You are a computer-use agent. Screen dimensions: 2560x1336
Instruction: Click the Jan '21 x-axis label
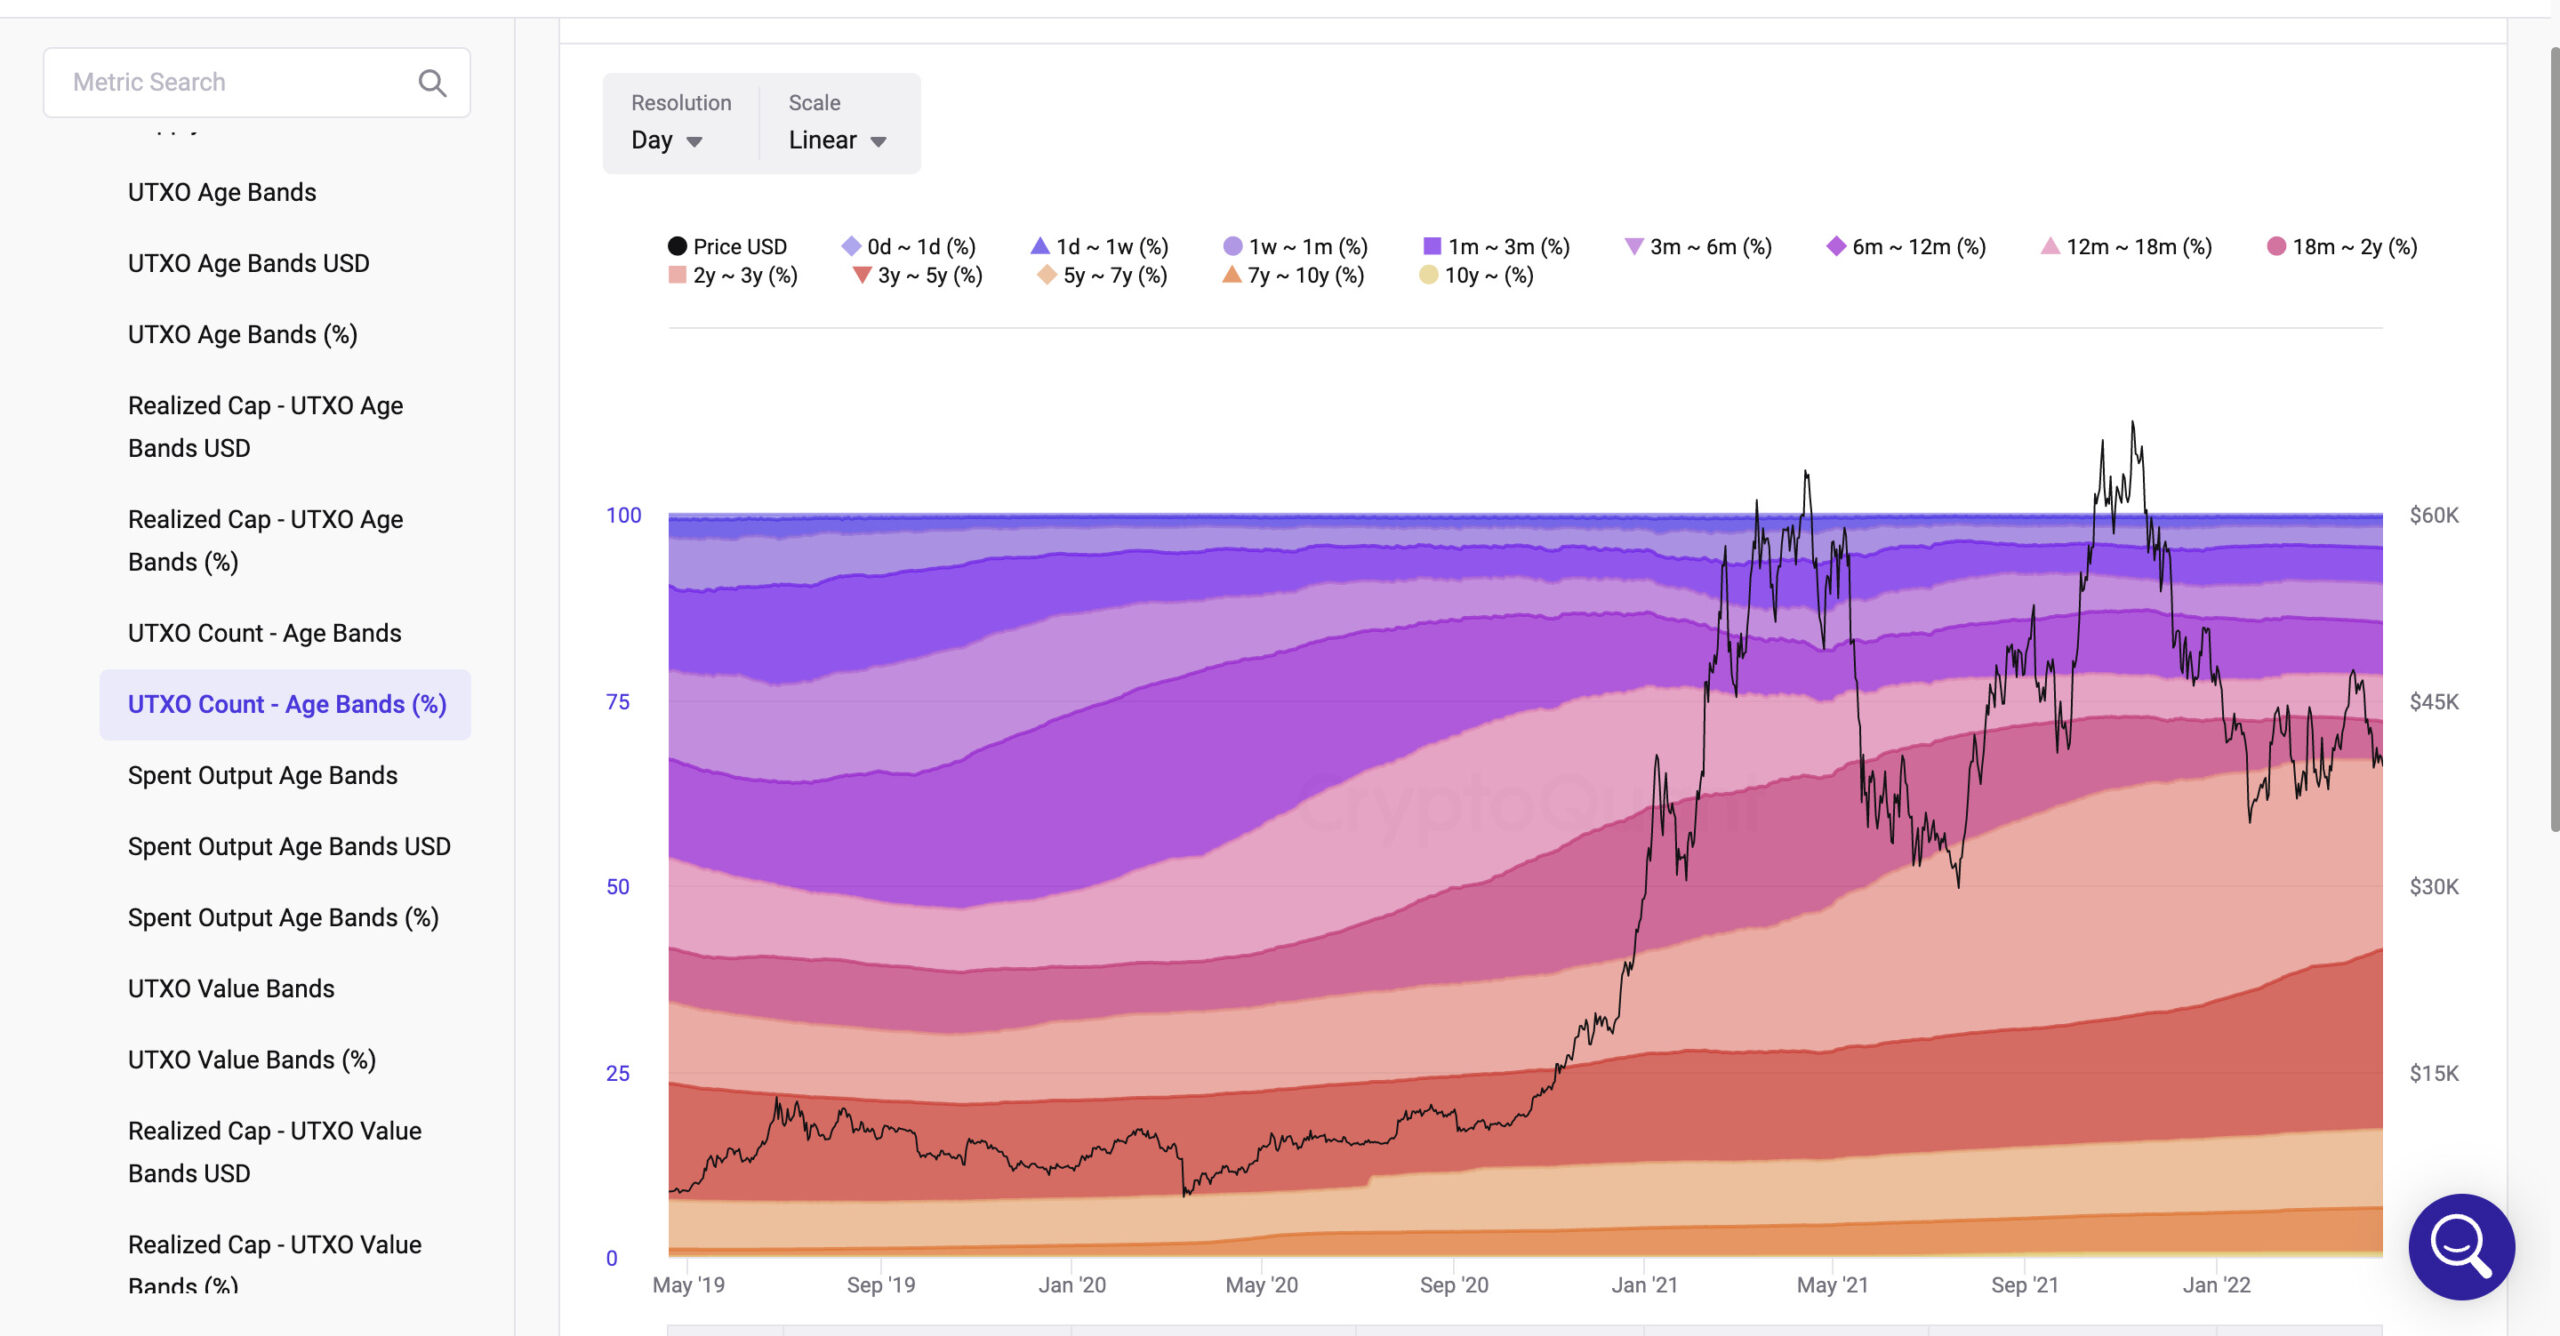point(1645,1285)
